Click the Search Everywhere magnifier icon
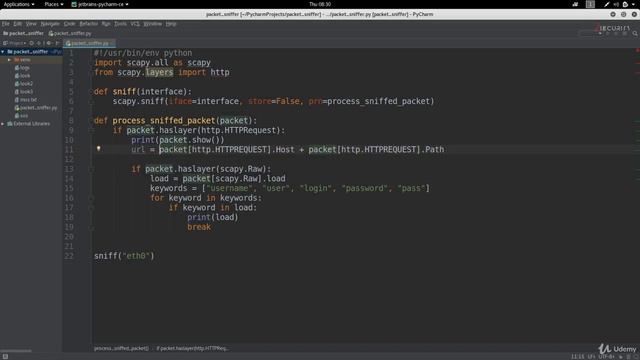The width and height of the screenshot is (640, 360). coord(635,33)
